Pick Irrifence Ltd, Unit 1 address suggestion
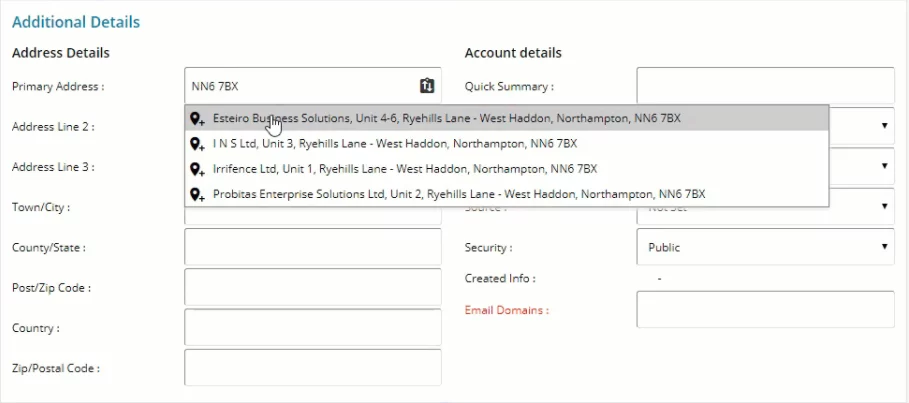This screenshot has height=403, width=909. point(507,169)
